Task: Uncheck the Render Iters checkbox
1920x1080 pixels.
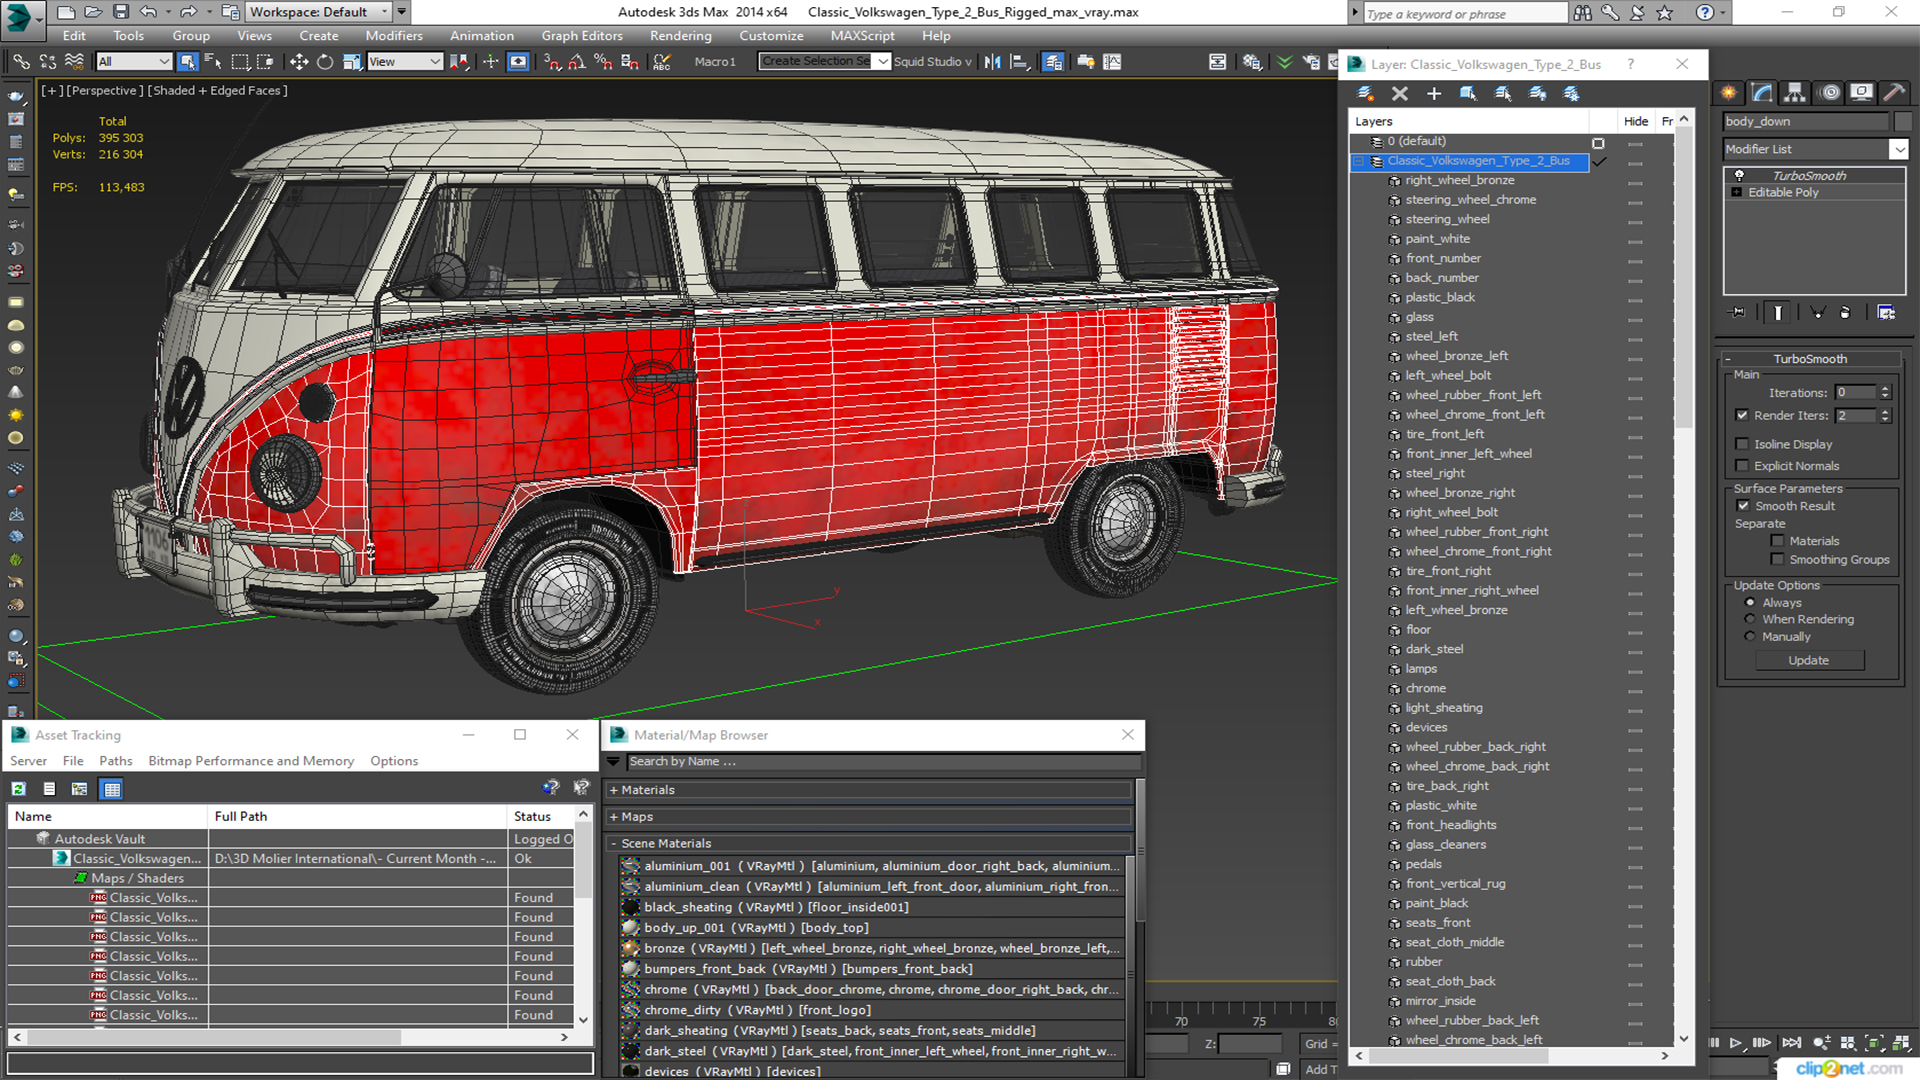Action: tap(1742, 415)
